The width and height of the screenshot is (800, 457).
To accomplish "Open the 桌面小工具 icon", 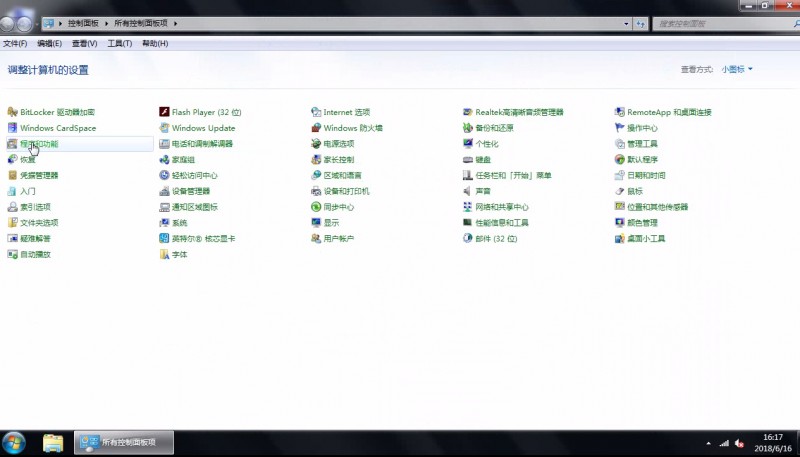I will point(619,239).
